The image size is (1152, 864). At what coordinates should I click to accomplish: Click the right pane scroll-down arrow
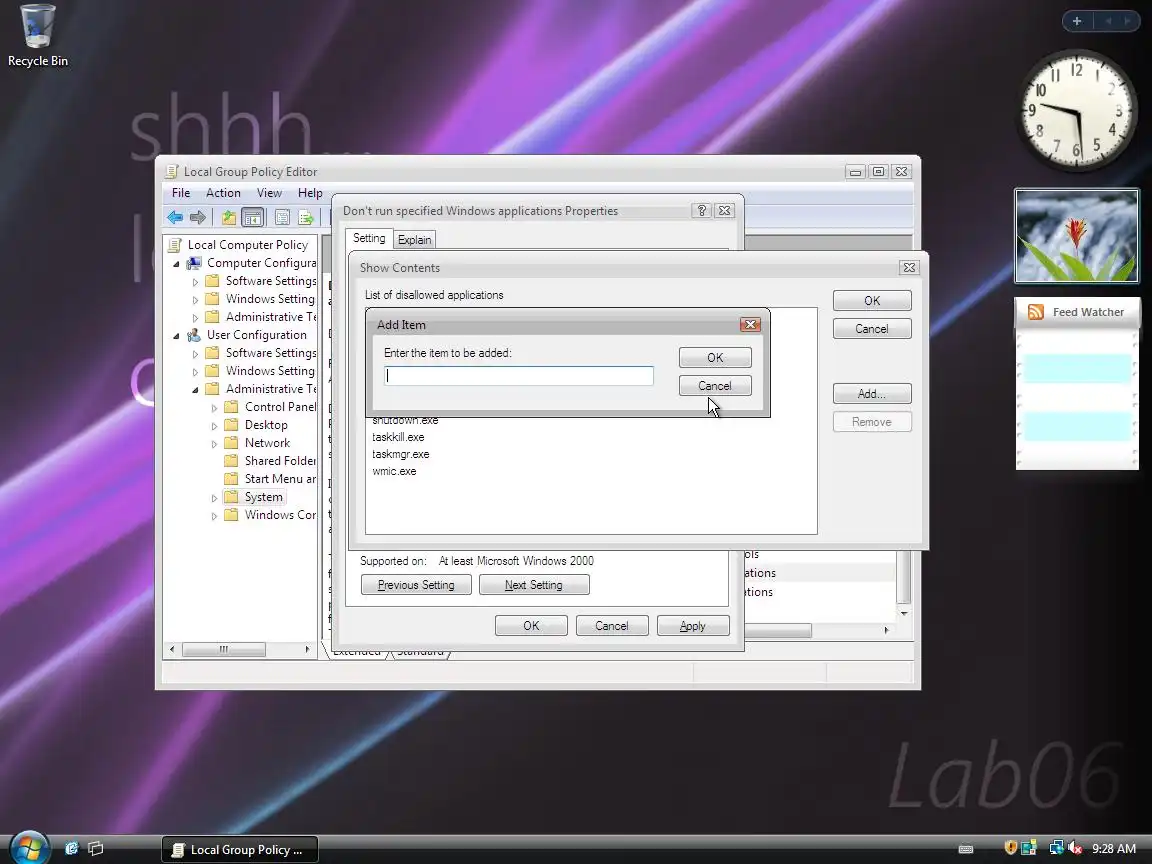(904, 613)
